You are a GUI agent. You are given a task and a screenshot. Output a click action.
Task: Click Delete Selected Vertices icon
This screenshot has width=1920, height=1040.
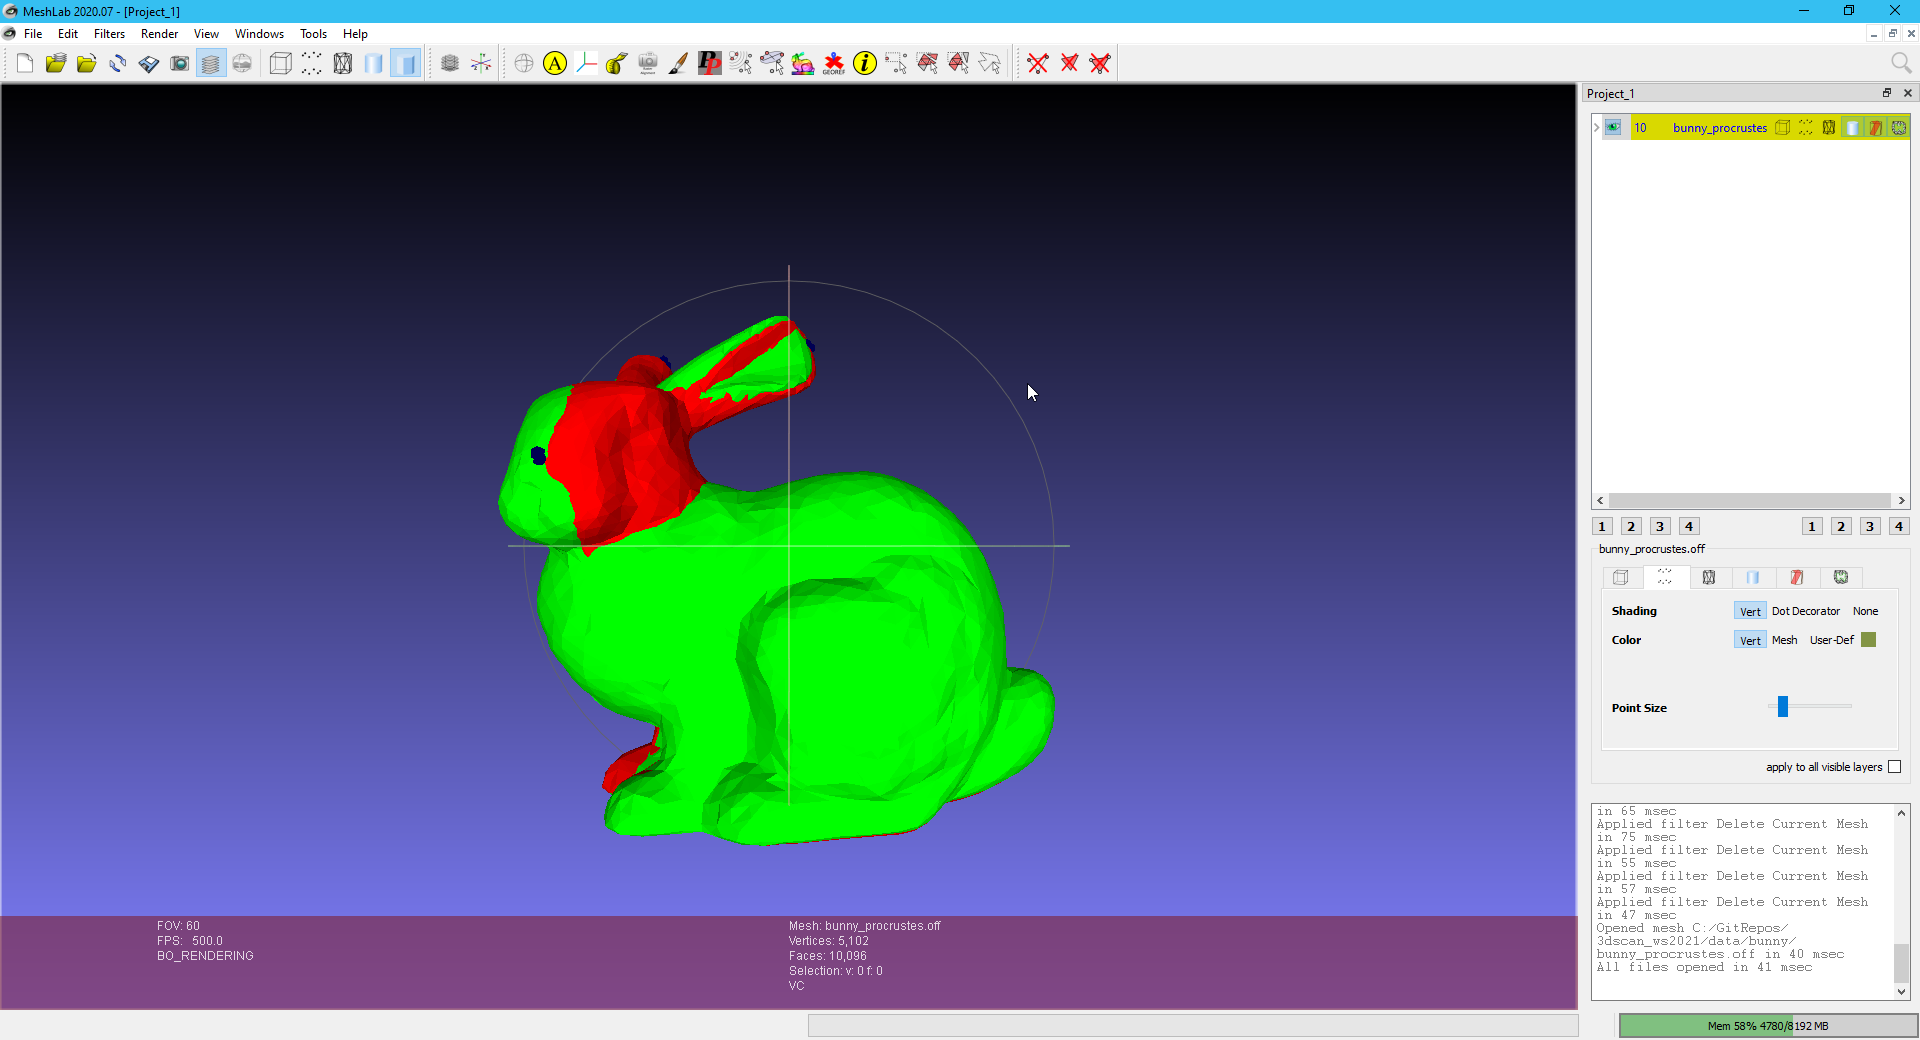pyautogui.click(x=1037, y=64)
